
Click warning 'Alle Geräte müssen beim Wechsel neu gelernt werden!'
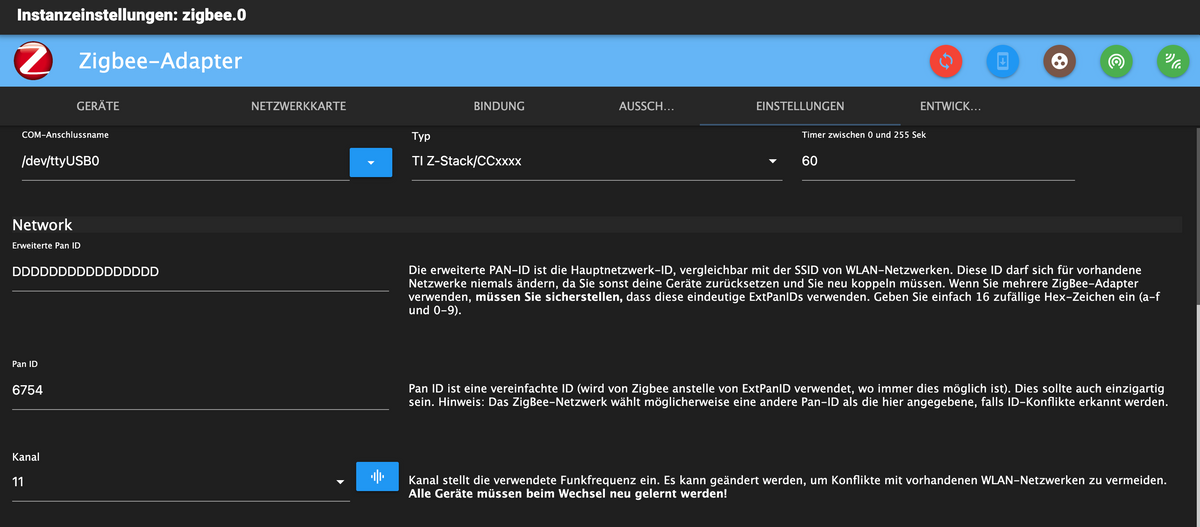coord(569,494)
